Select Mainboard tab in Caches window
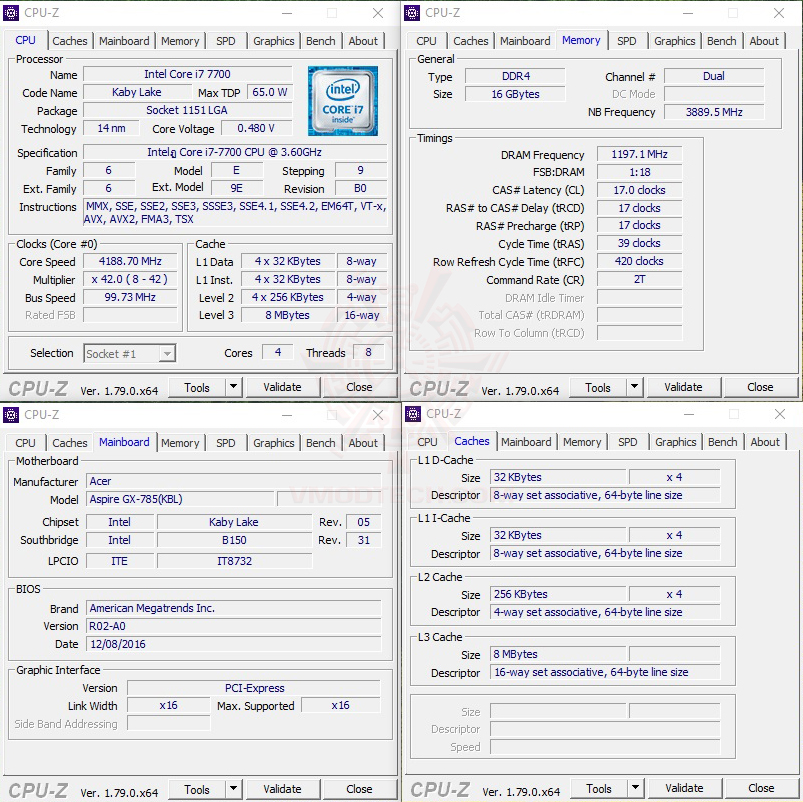Image resolution: width=803 pixels, height=802 pixels. (526, 442)
